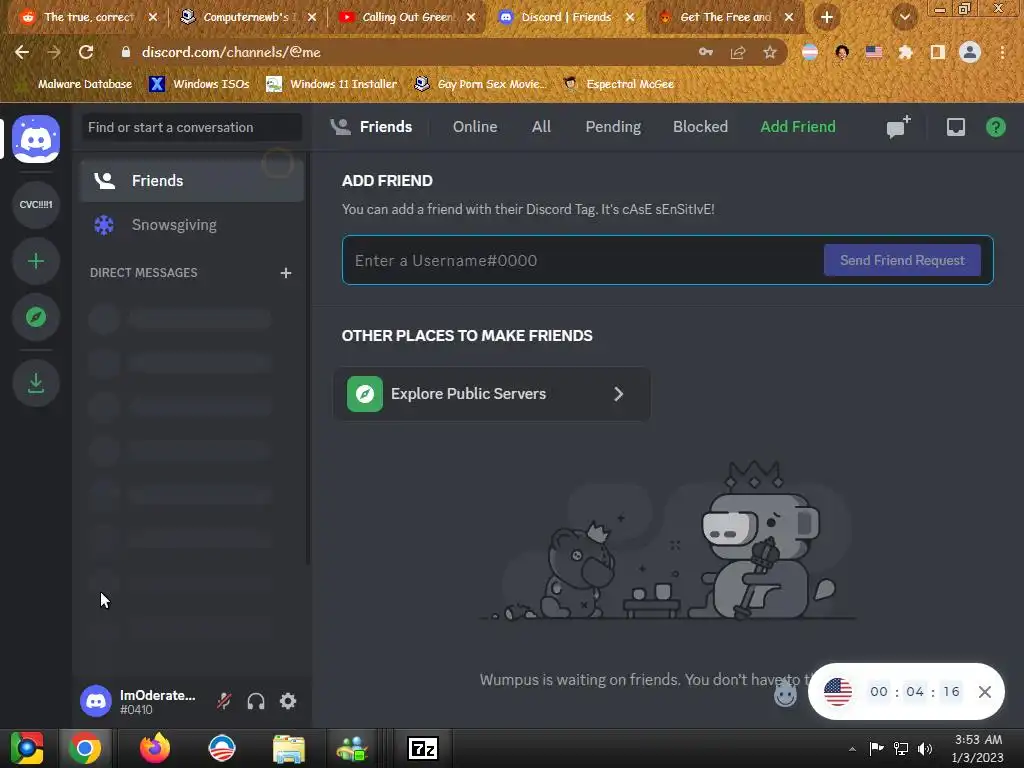Open User Settings gear icon

(288, 701)
